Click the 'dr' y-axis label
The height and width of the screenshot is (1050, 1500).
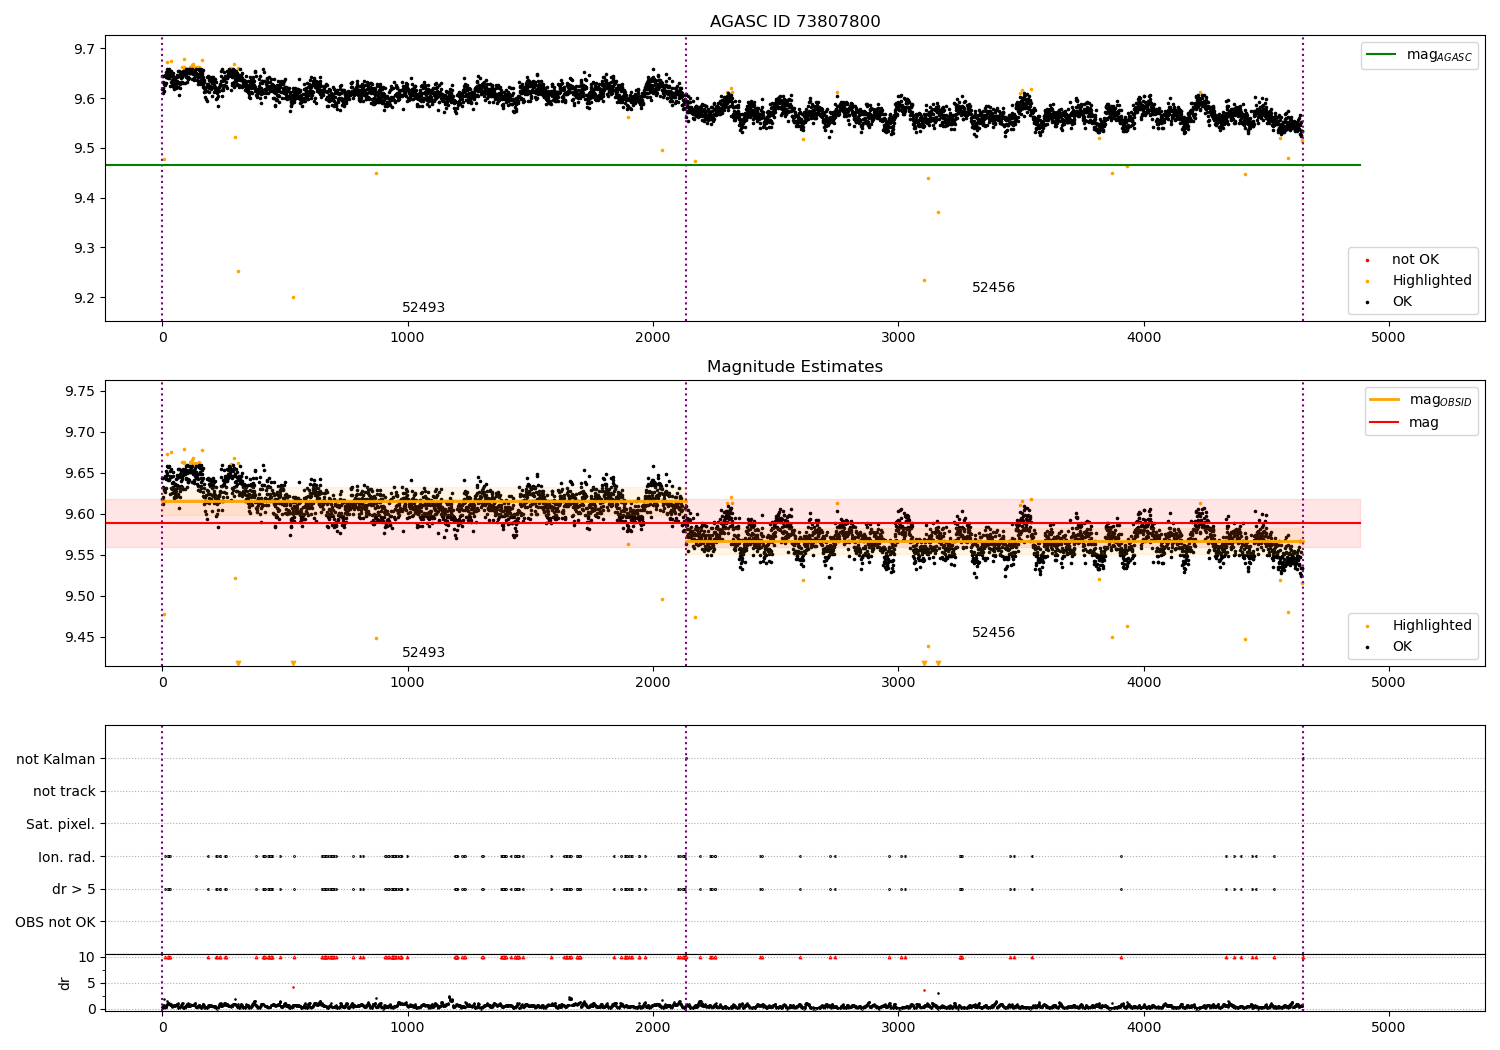click(x=65, y=983)
